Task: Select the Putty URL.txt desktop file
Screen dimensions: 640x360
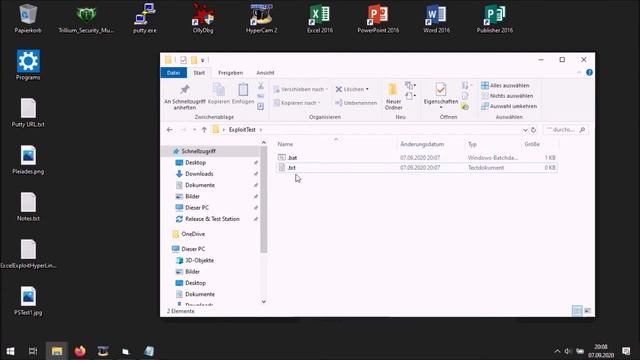Action: (x=28, y=112)
